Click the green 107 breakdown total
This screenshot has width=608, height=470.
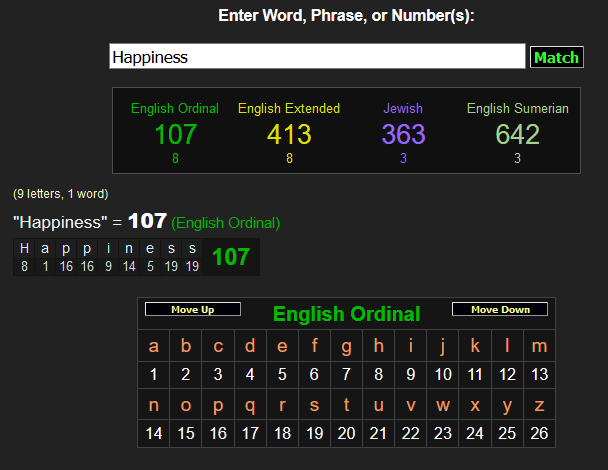pyautogui.click(x=231, y=257)
